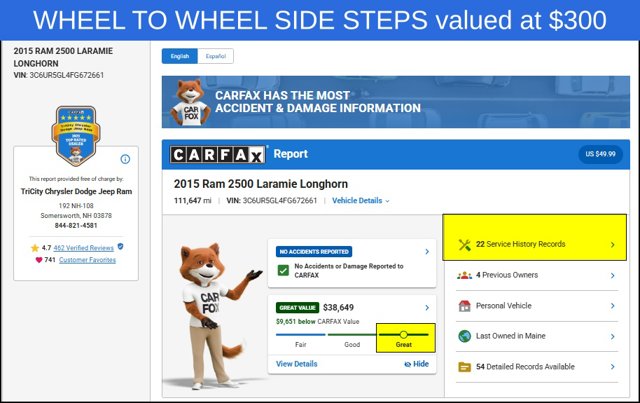This screenshot has height=403, width=640.
Task: Click the info icon in dealer card
Action: 125,159
